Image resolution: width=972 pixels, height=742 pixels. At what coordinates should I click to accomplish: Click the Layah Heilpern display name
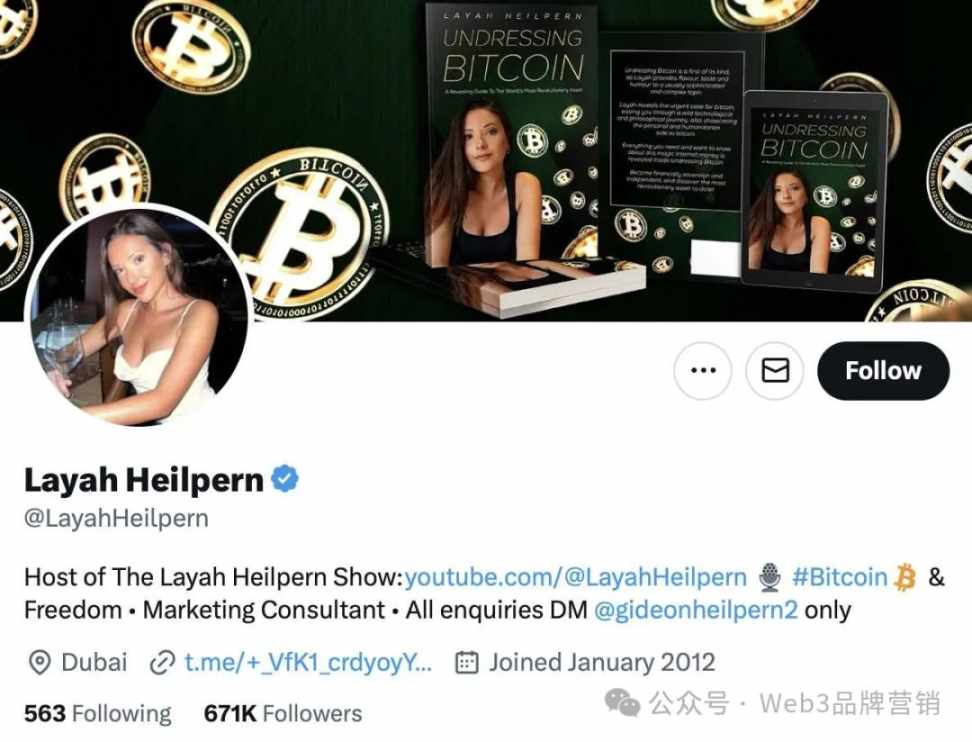[144, 480]
